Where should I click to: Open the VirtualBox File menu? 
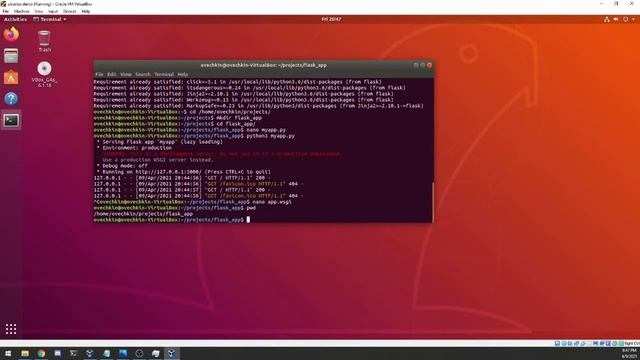point(6,11)
